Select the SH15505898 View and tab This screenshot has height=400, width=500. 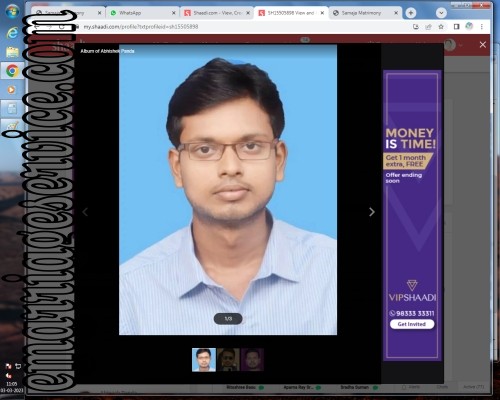click(291, 13)
